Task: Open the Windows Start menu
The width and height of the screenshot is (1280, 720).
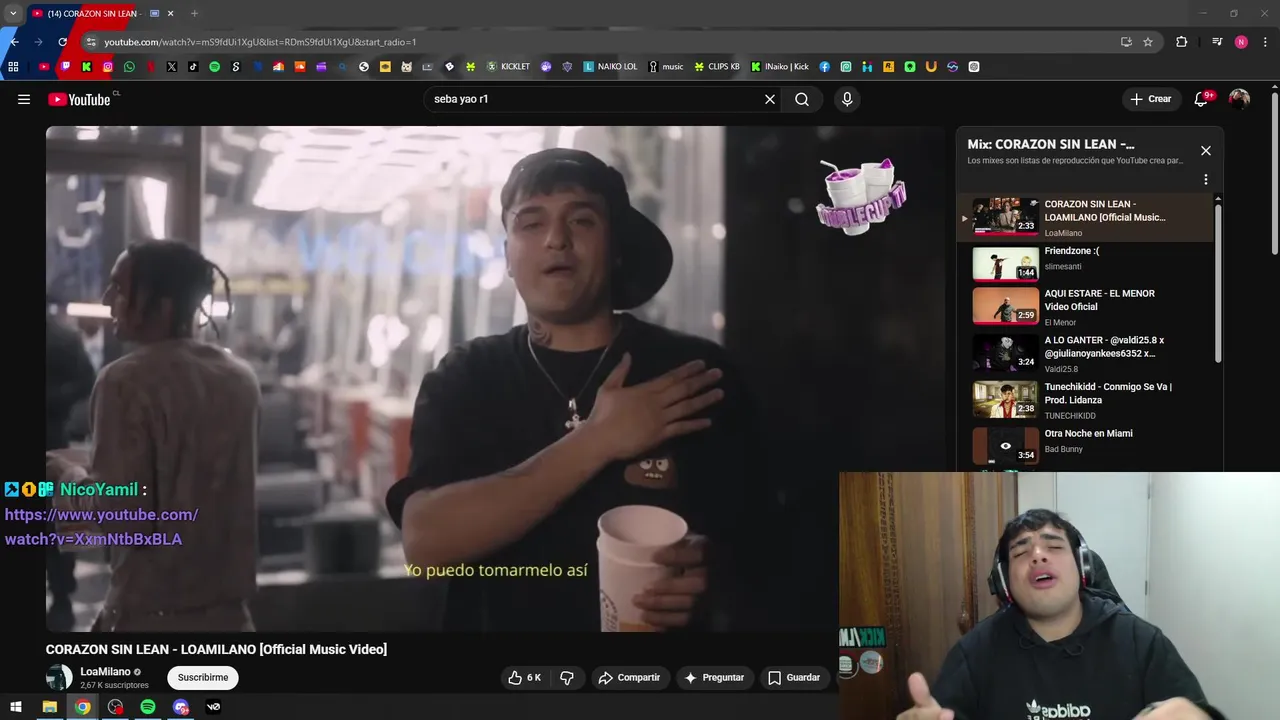Action: point(16,707)
